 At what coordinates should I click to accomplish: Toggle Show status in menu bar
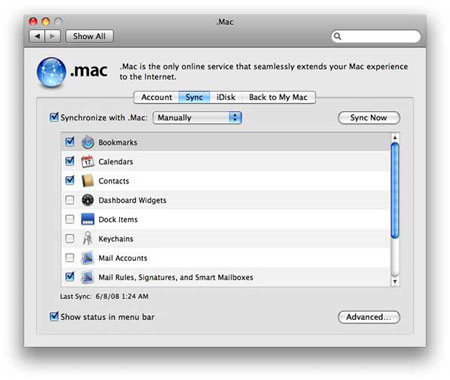[x=54, y=316]
